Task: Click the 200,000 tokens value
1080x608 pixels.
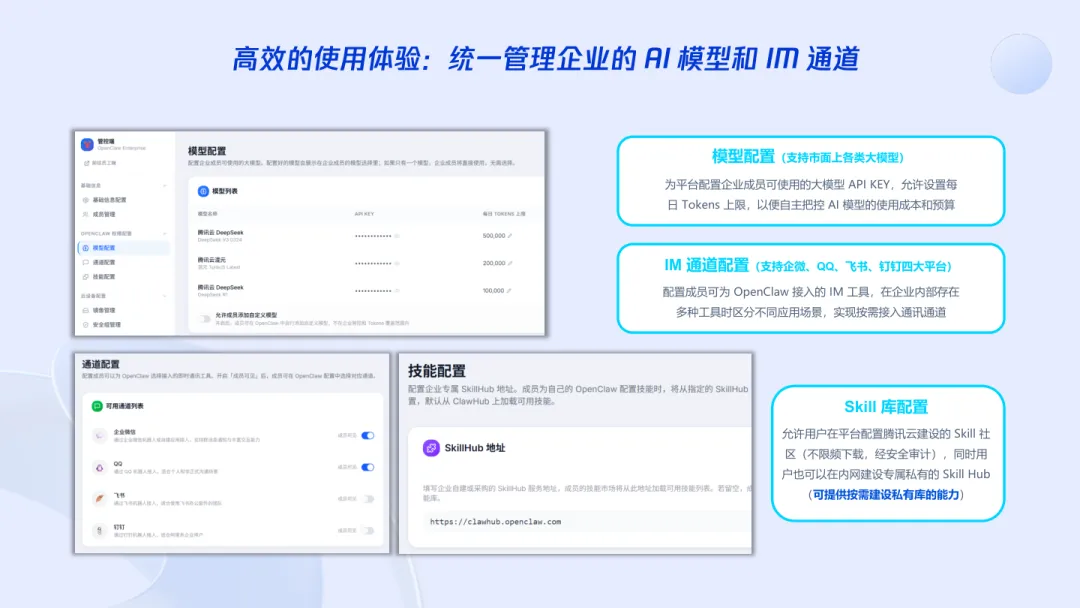Action: [494, 263]
